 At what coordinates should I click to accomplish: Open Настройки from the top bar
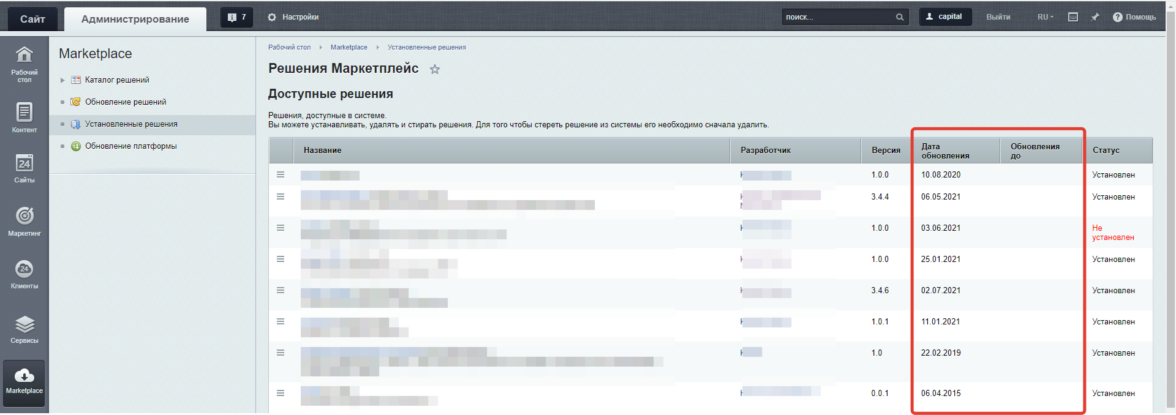pyautogui.click(x=293, y=17)
